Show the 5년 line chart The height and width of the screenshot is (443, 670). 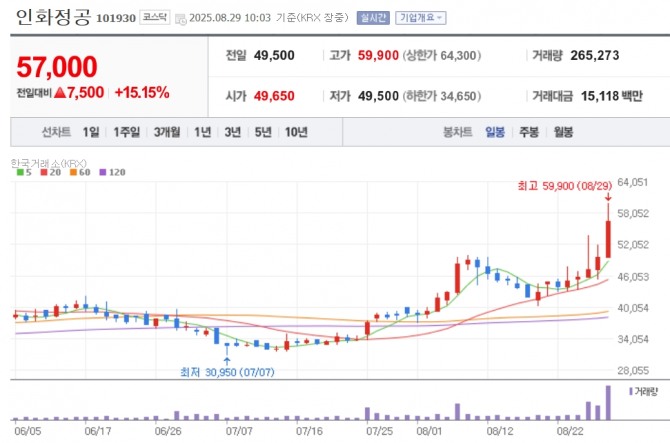[x=263, y=132]
